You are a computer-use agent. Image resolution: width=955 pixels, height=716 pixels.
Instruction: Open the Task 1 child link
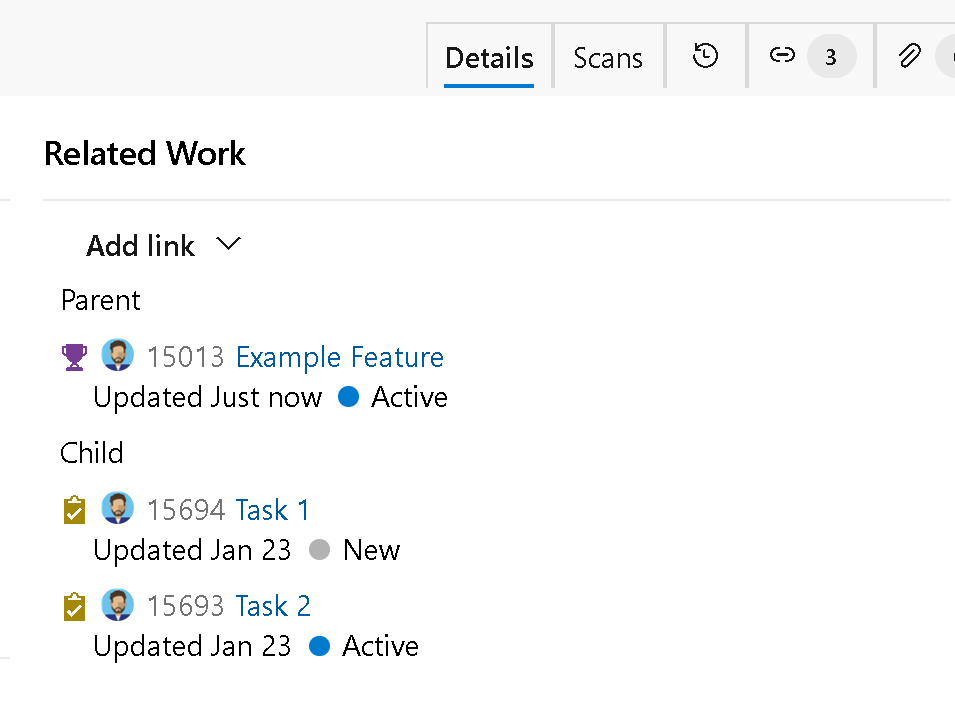click(272, 510)
